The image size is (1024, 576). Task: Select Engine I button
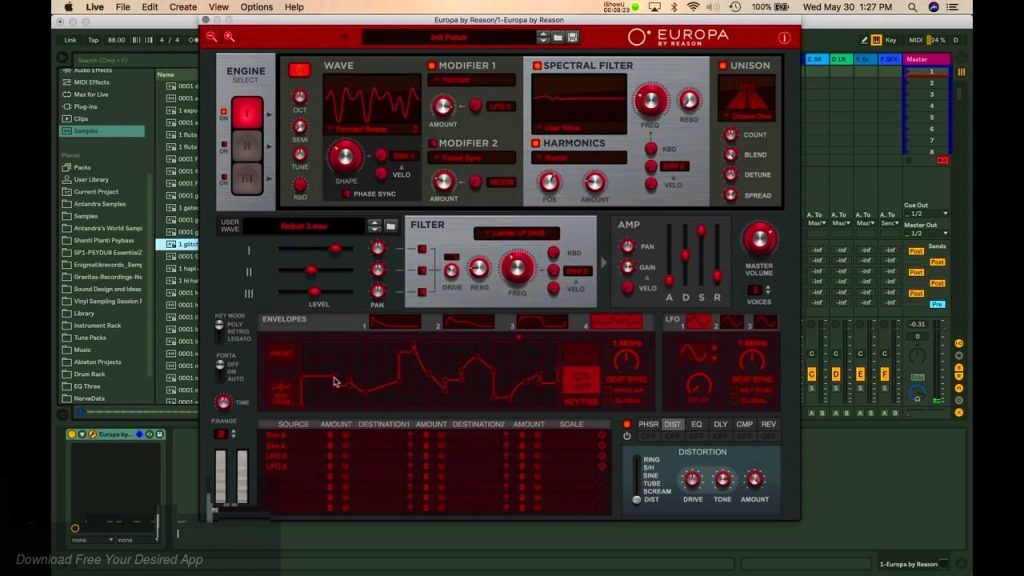coord(247,114)
